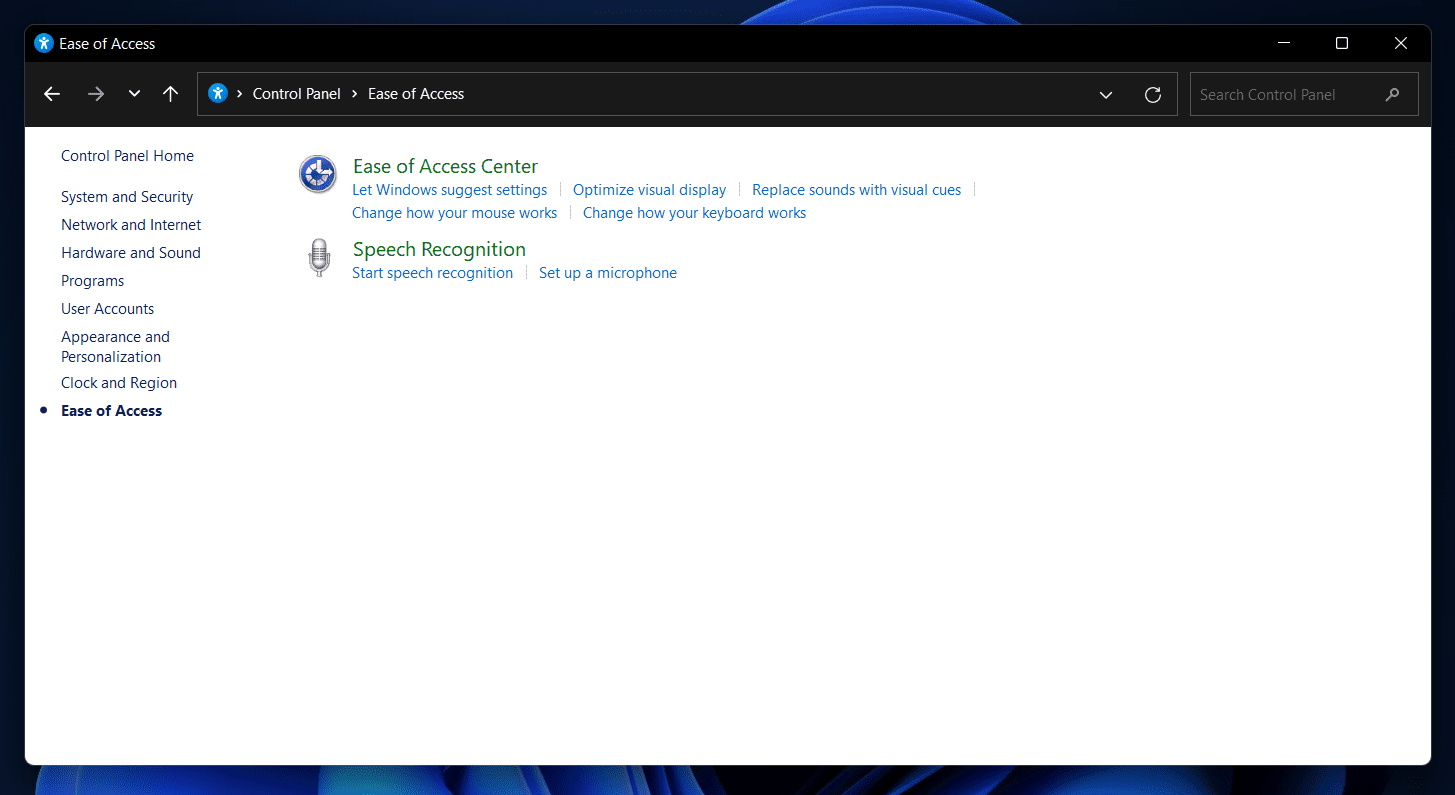
Task: Open System and Security category
Action: click(x=127, y=197)
